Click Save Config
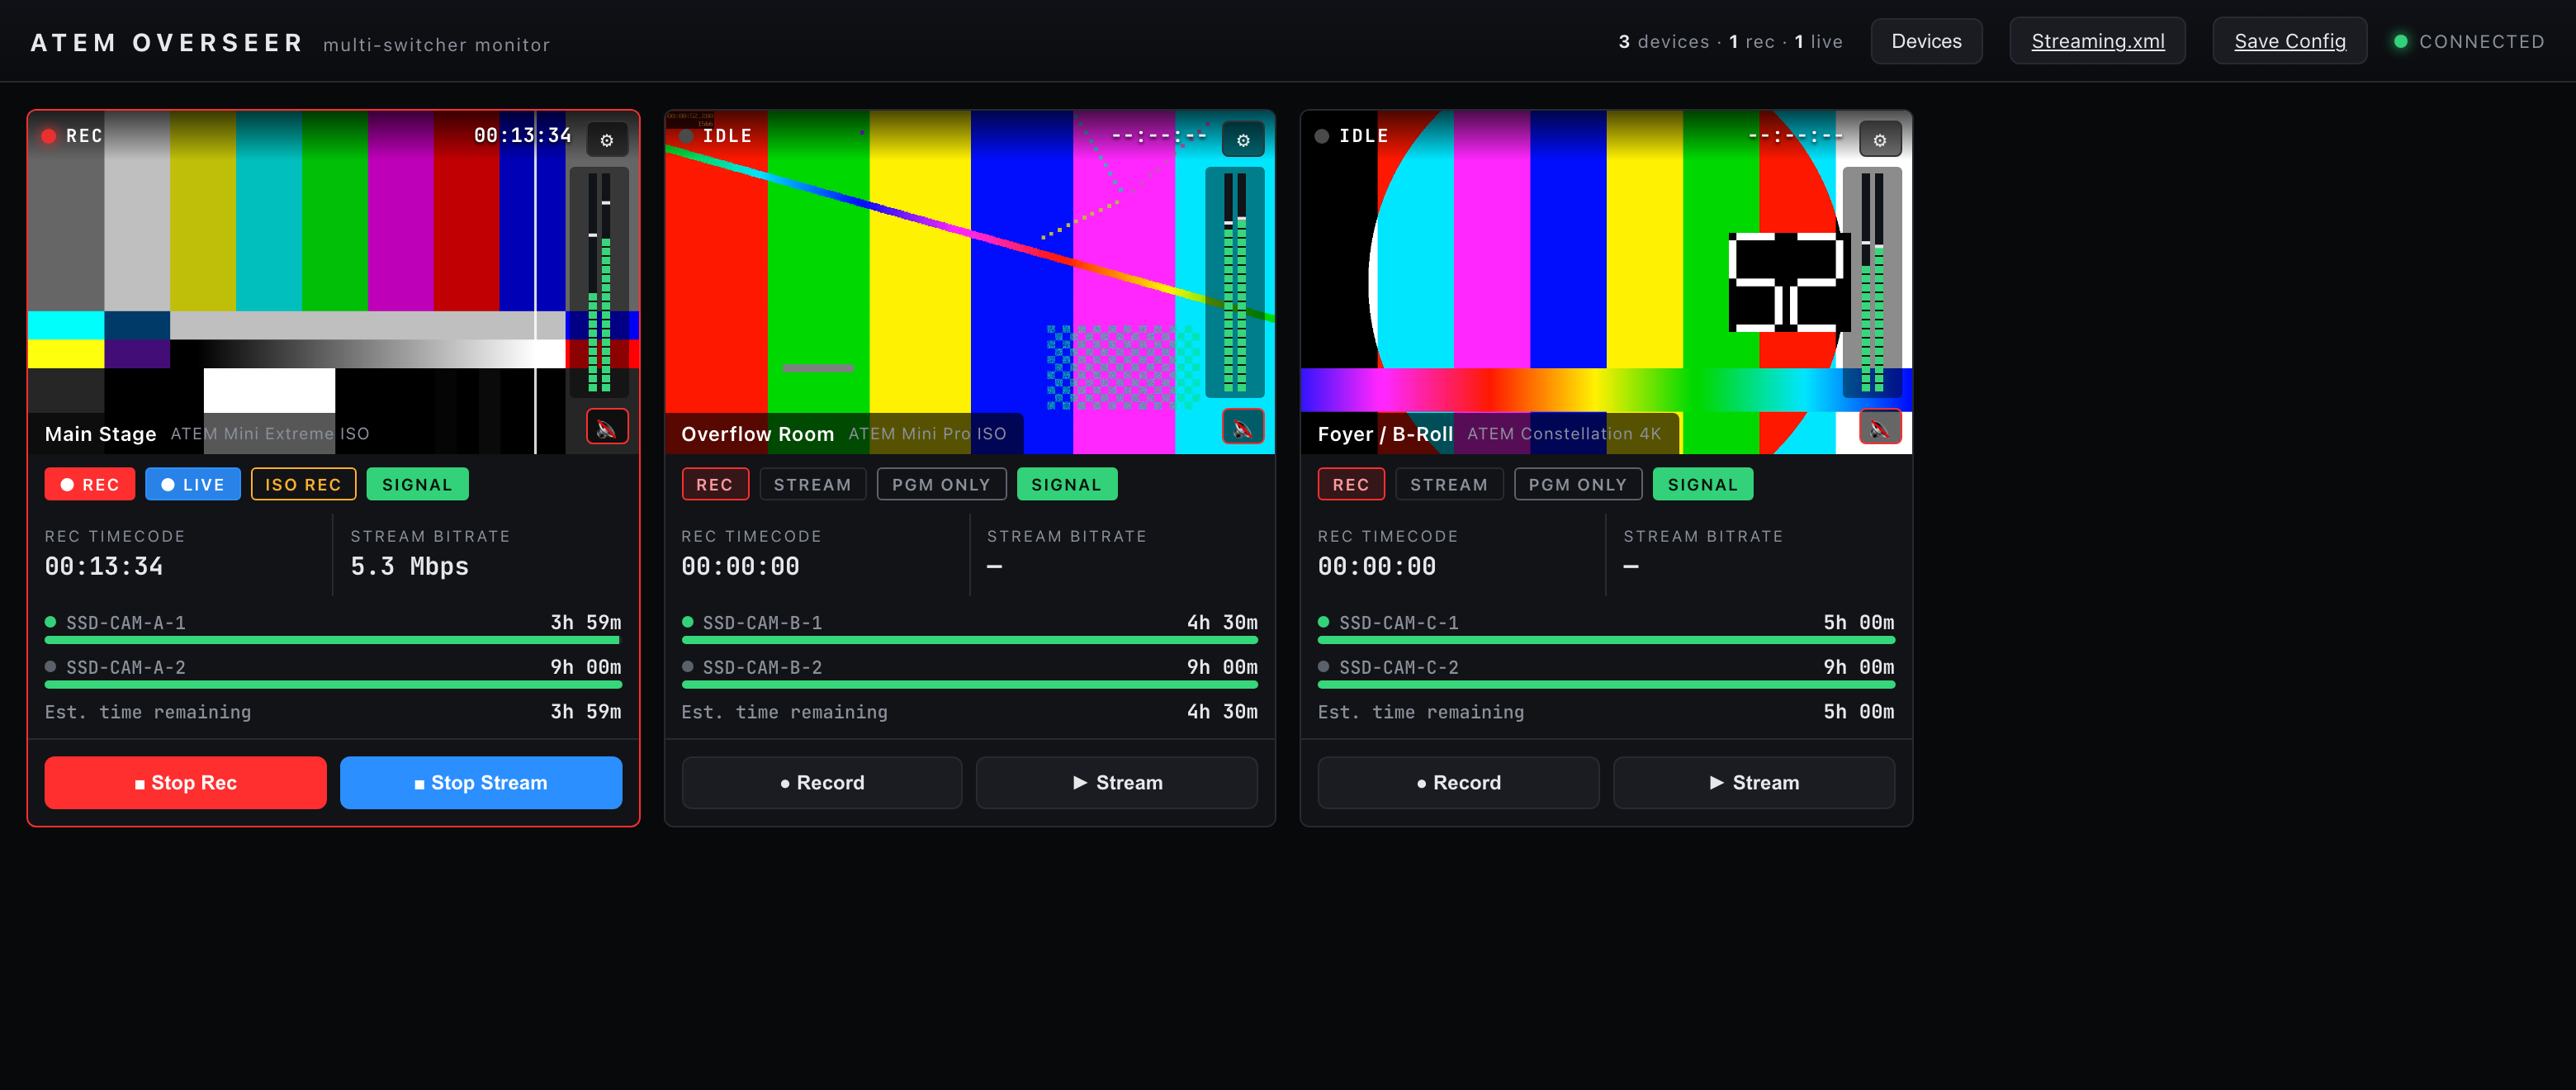The height and width of the screenshot is (1090, 2576). pos(2289,41)
